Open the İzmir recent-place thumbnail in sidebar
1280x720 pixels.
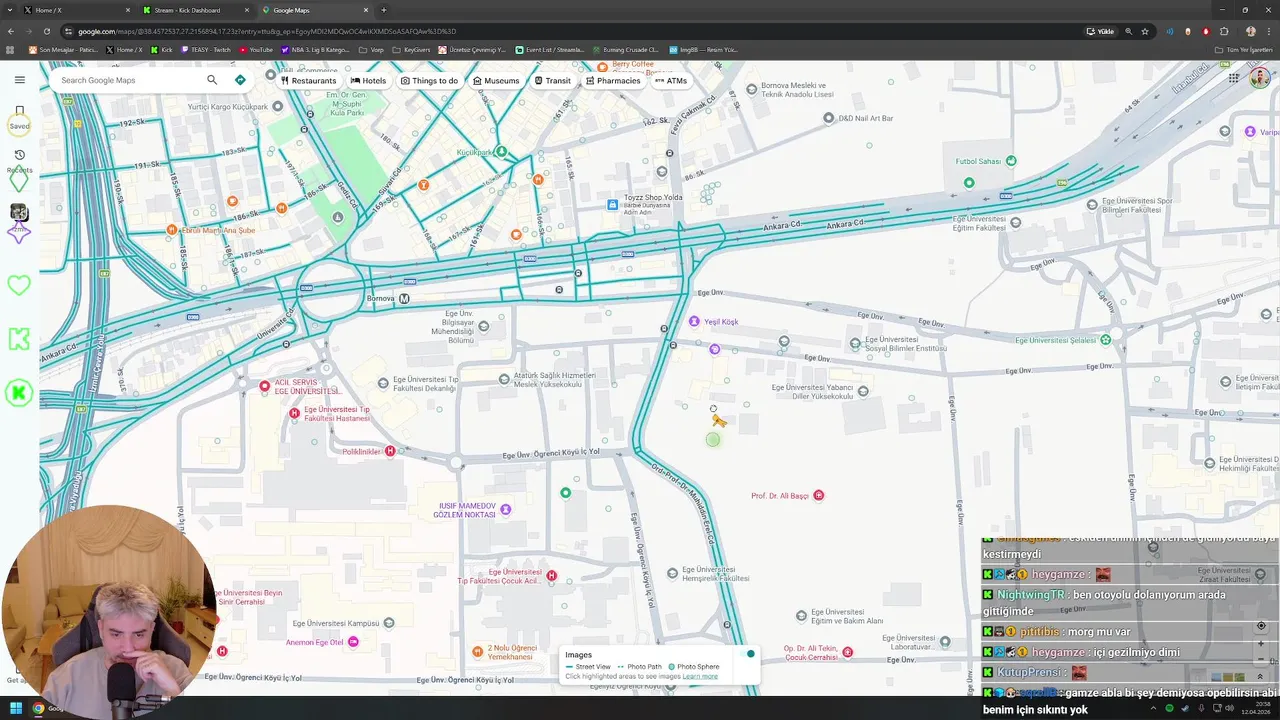pyautogui.click(x=19, y=213)
